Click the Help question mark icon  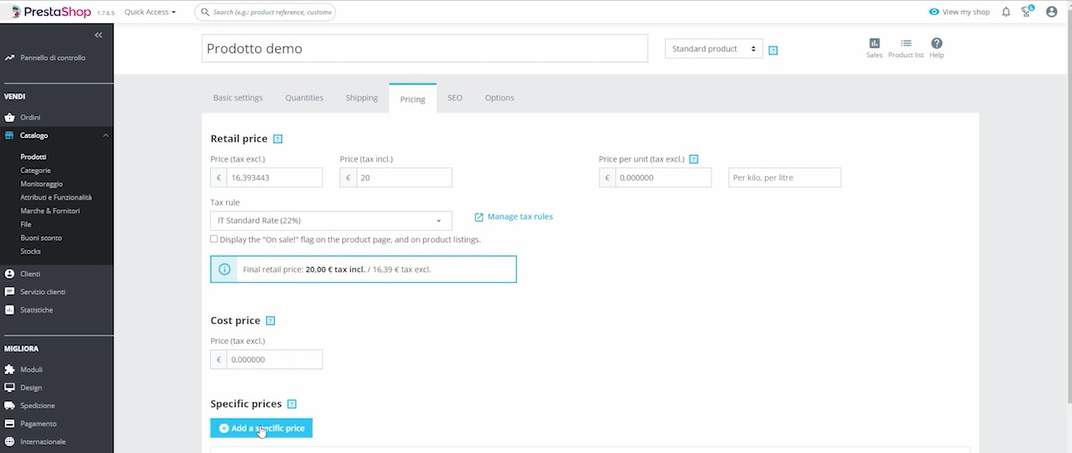[936, 47]
